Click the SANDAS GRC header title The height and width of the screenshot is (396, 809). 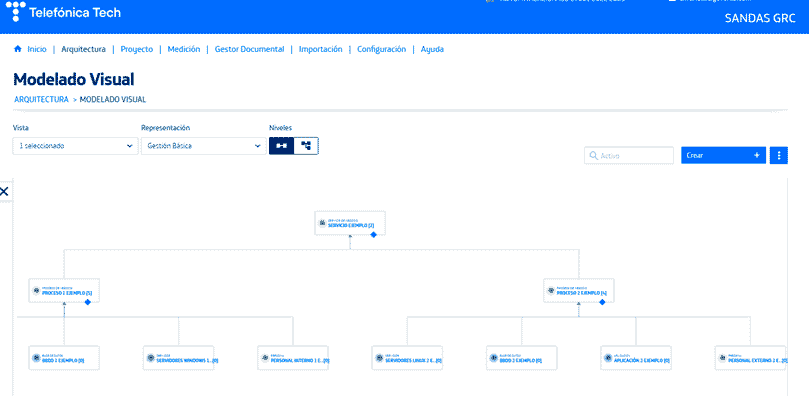tap(760, 18)
